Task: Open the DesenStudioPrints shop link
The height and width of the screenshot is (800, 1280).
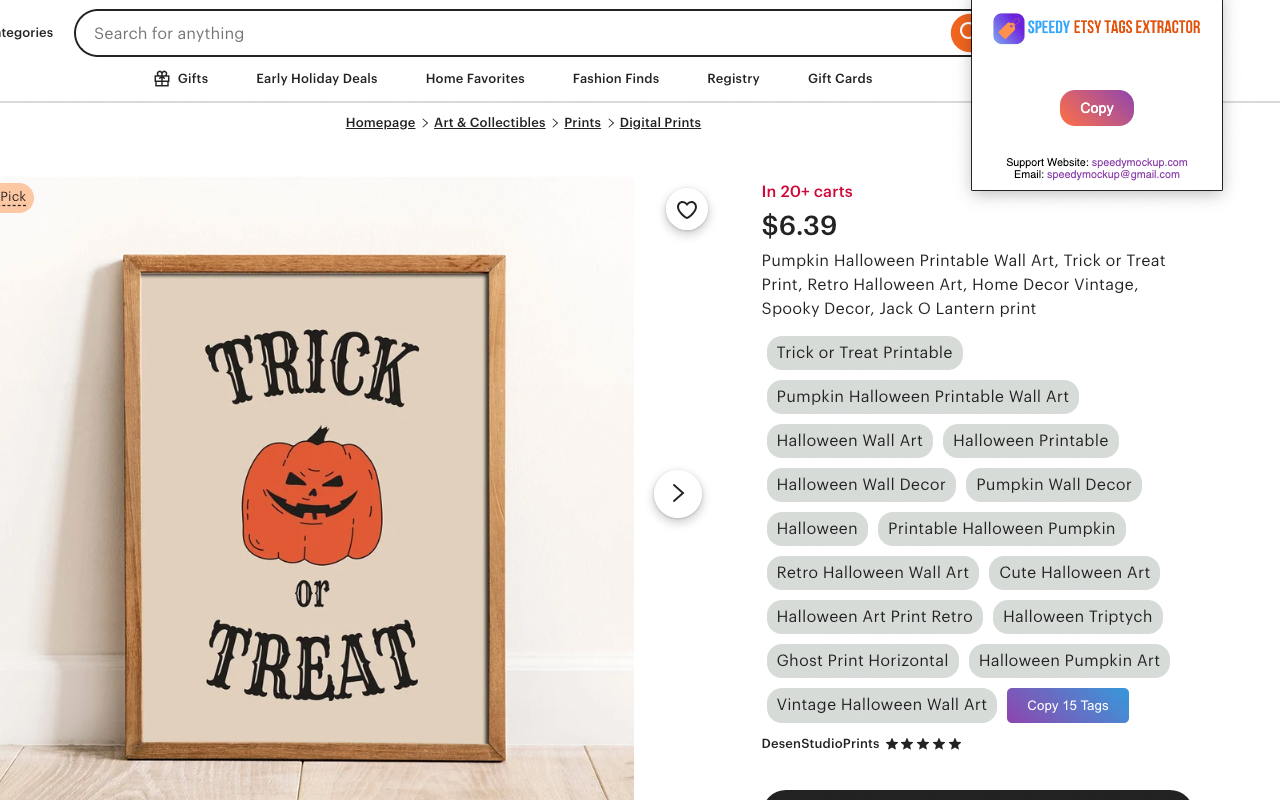Action: click(820, 744)
